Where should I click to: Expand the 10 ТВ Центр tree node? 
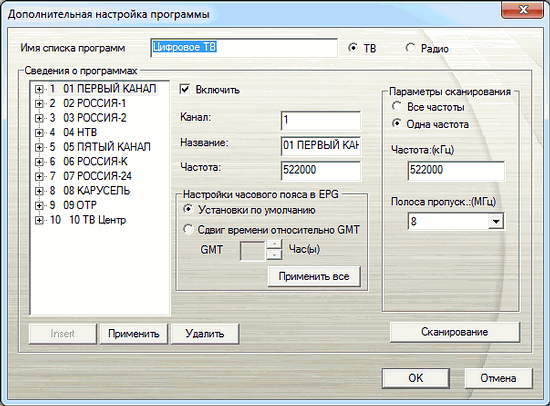coord(39,220)
